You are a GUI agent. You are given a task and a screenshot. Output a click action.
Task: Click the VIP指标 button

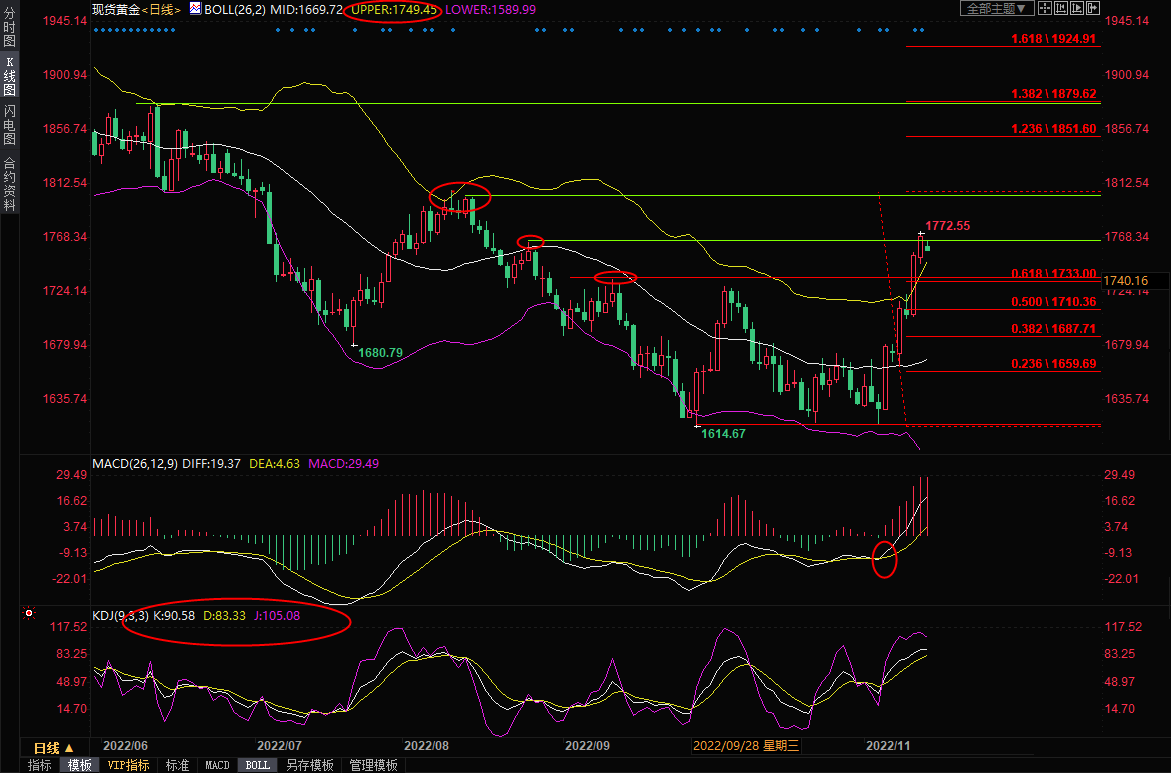click(x=128, y=765)
